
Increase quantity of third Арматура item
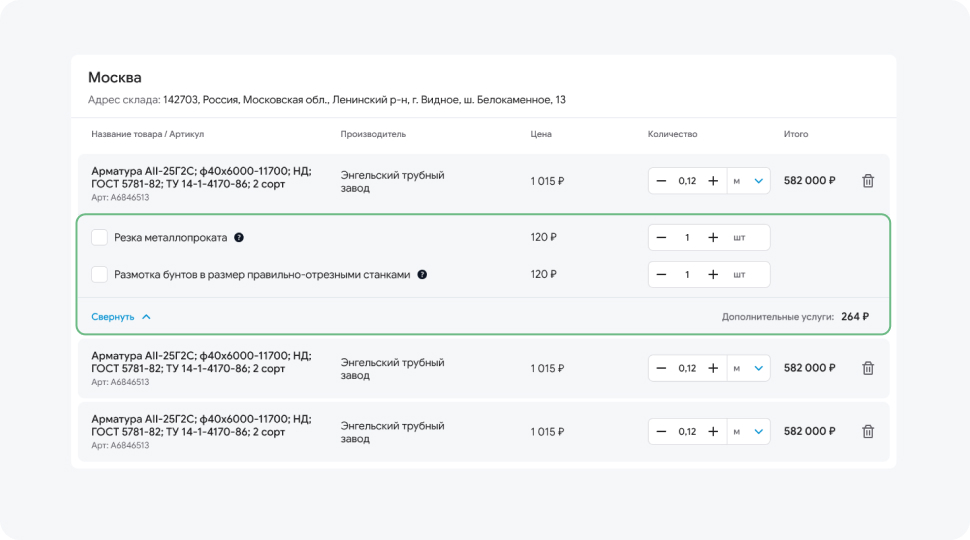(713, 431)
